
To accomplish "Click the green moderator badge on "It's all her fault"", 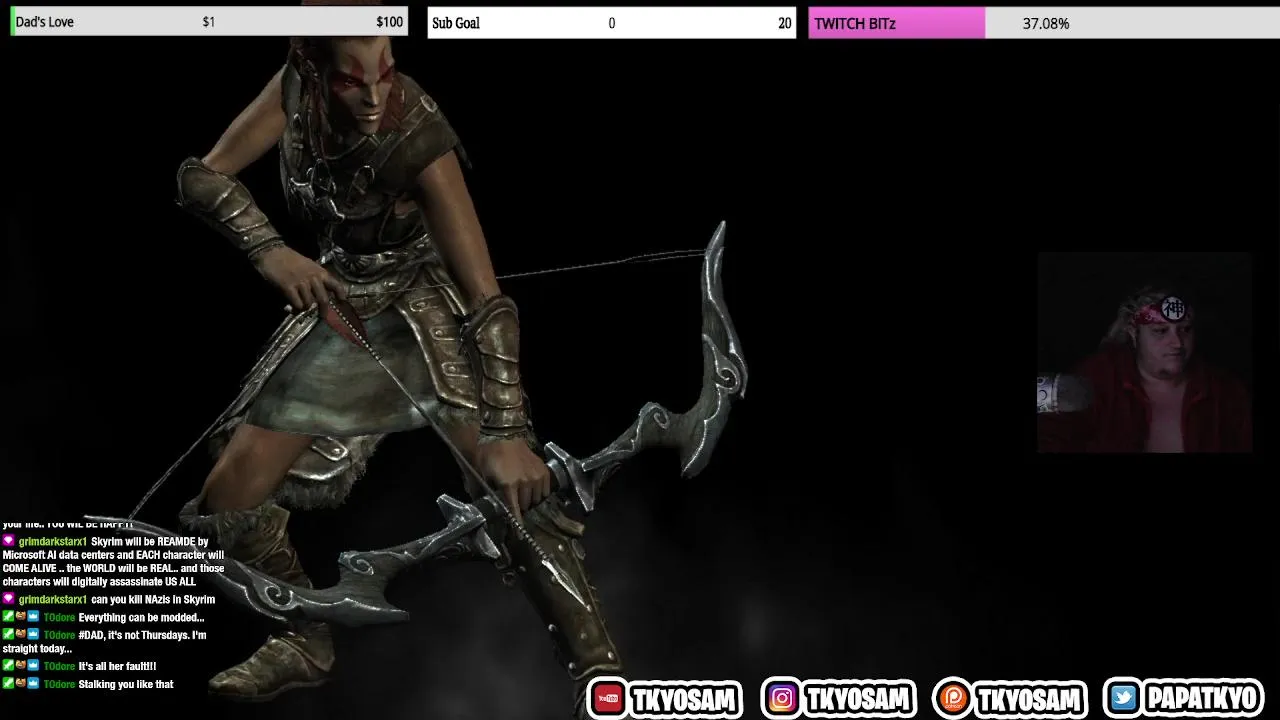I will 8,665.
